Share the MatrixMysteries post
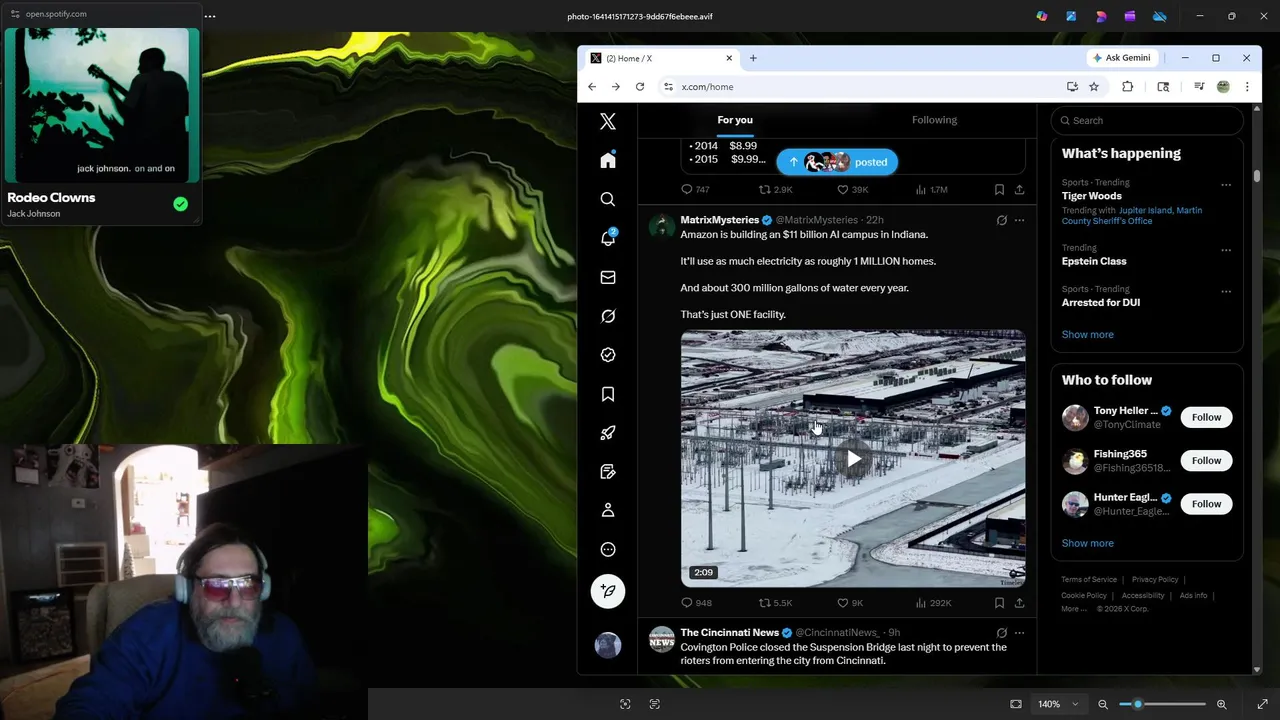Image resolution: width=1280 pixels, height=720 pixels. [1019, 603]
